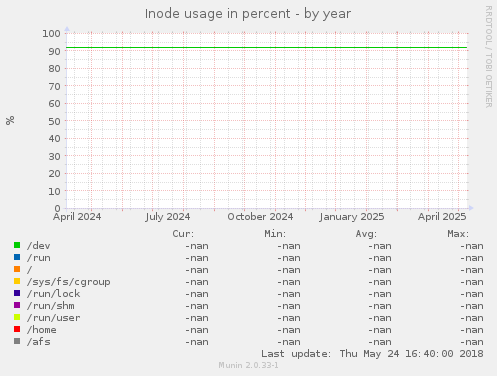The width and height of the screenshot is (497, 376).
Task: Click the /dev legend label
Action: tap(39, 246)
